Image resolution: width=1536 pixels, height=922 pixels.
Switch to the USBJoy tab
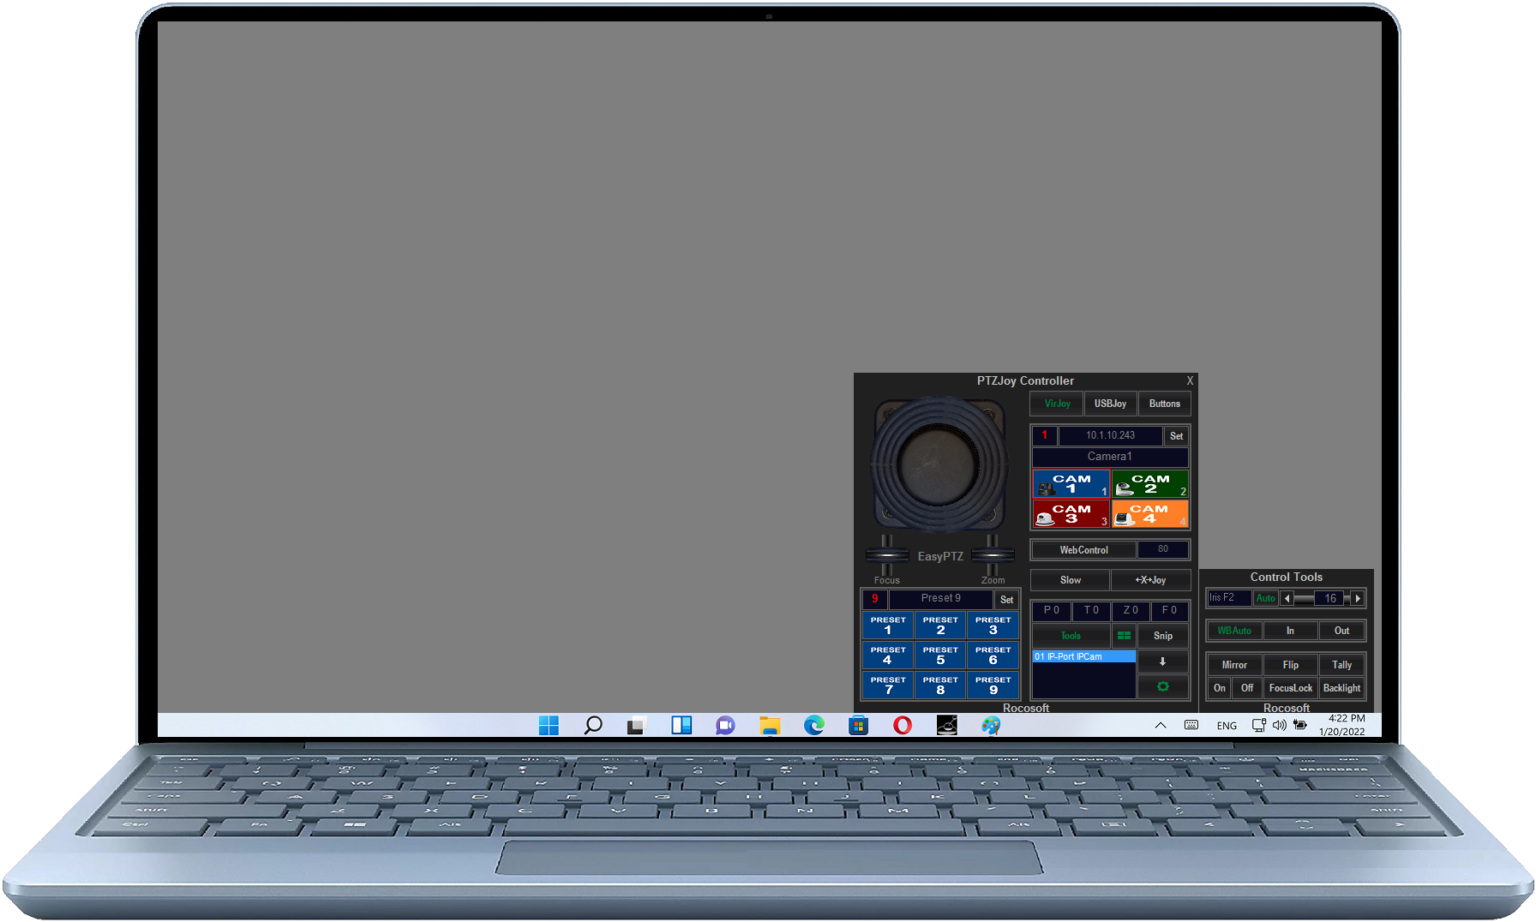pyautogui.click(x=1110, y=403)
